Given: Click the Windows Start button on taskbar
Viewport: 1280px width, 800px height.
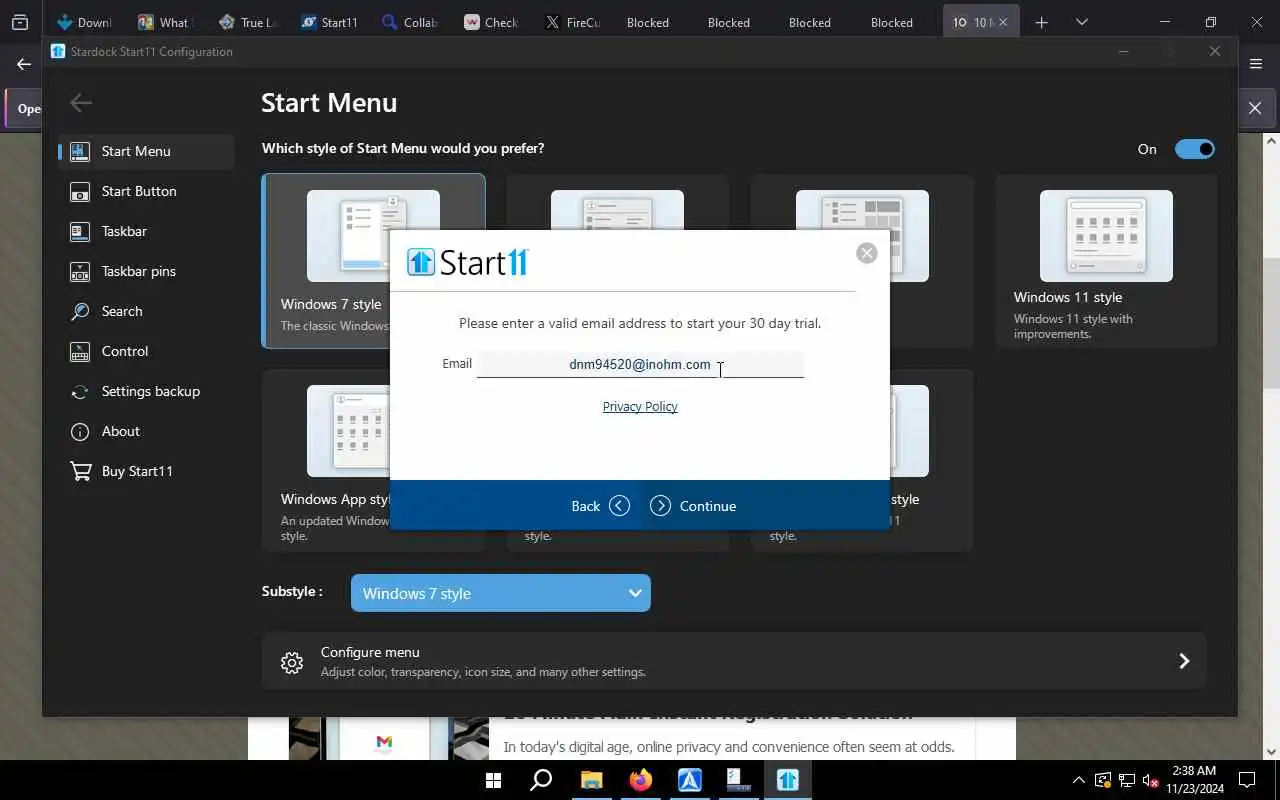Looking at the screenshot, I should (493, 780).
